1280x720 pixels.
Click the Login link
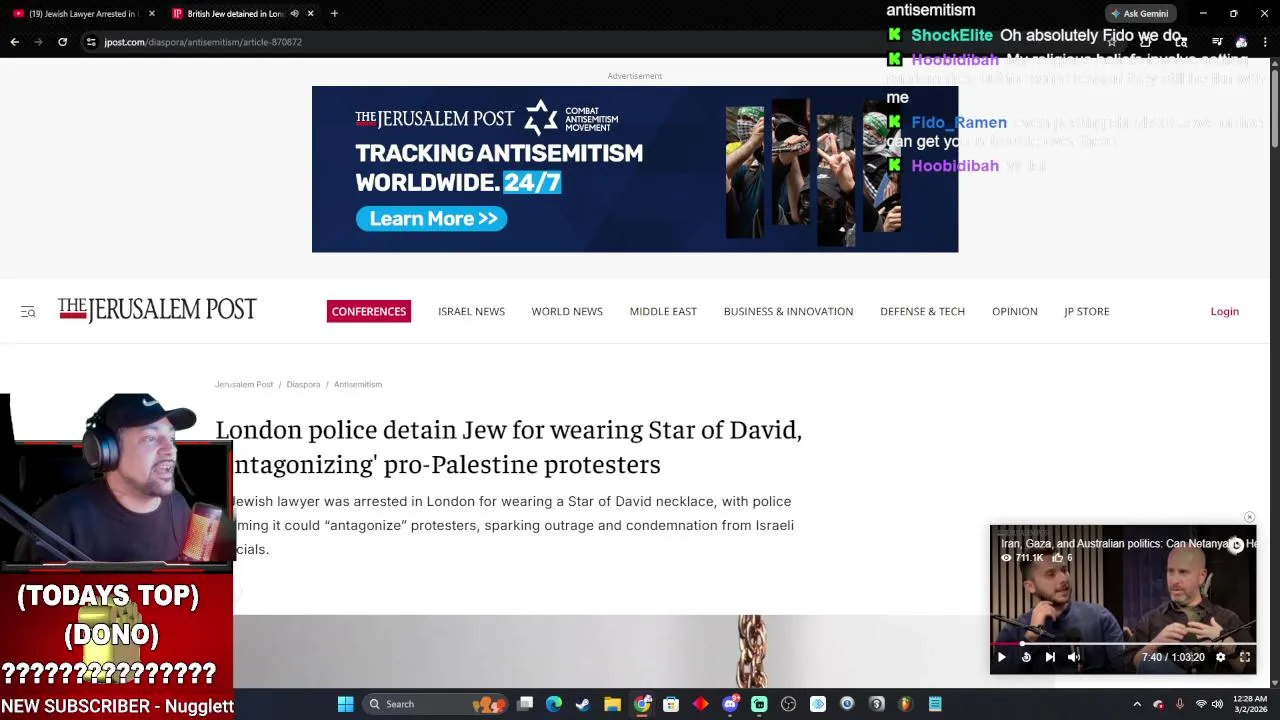coord(1224,311)
